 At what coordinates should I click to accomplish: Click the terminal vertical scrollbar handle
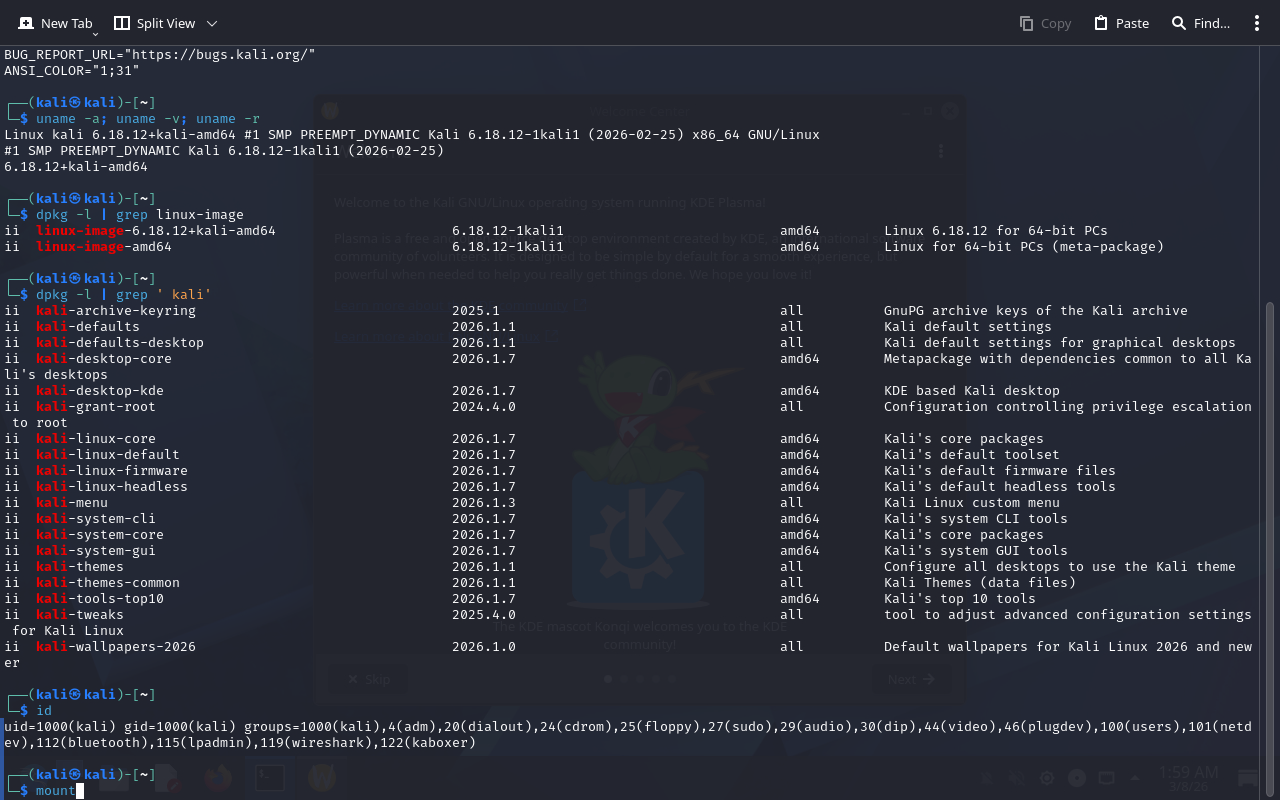(1270, 540)
